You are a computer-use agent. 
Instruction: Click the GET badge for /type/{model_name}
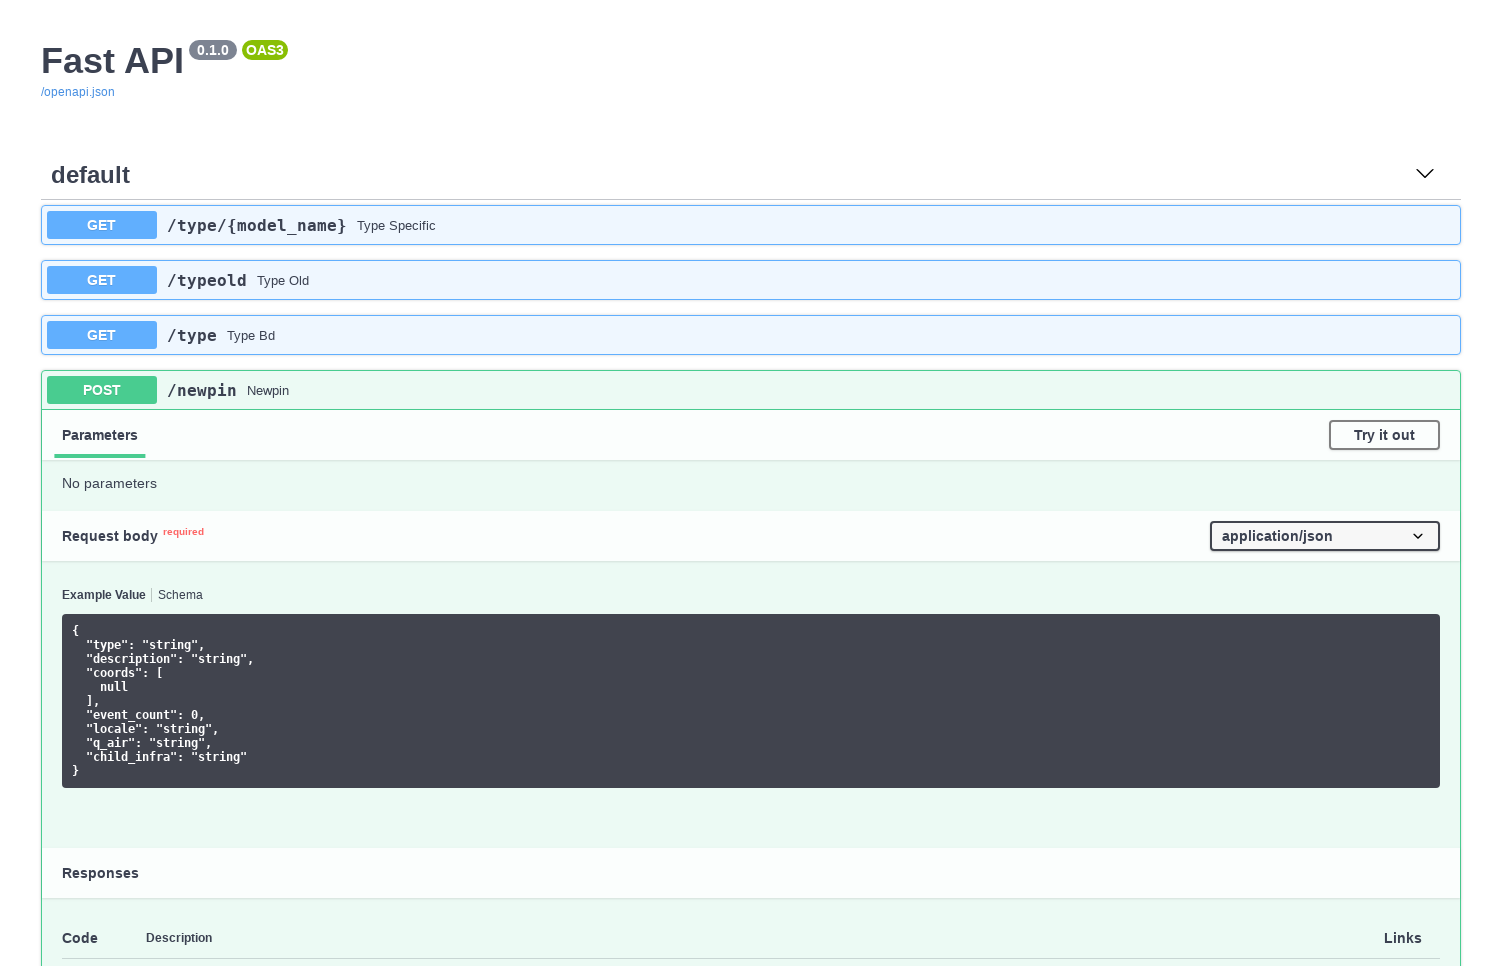[x=102, y=225]
